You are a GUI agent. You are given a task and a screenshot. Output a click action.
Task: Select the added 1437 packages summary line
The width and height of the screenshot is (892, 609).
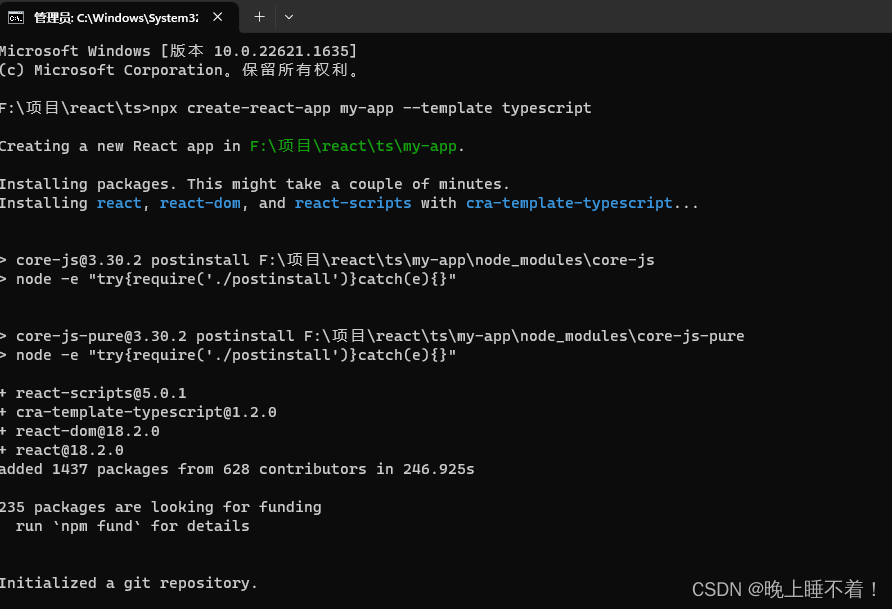pyautogui.click(x=236, y=468)
